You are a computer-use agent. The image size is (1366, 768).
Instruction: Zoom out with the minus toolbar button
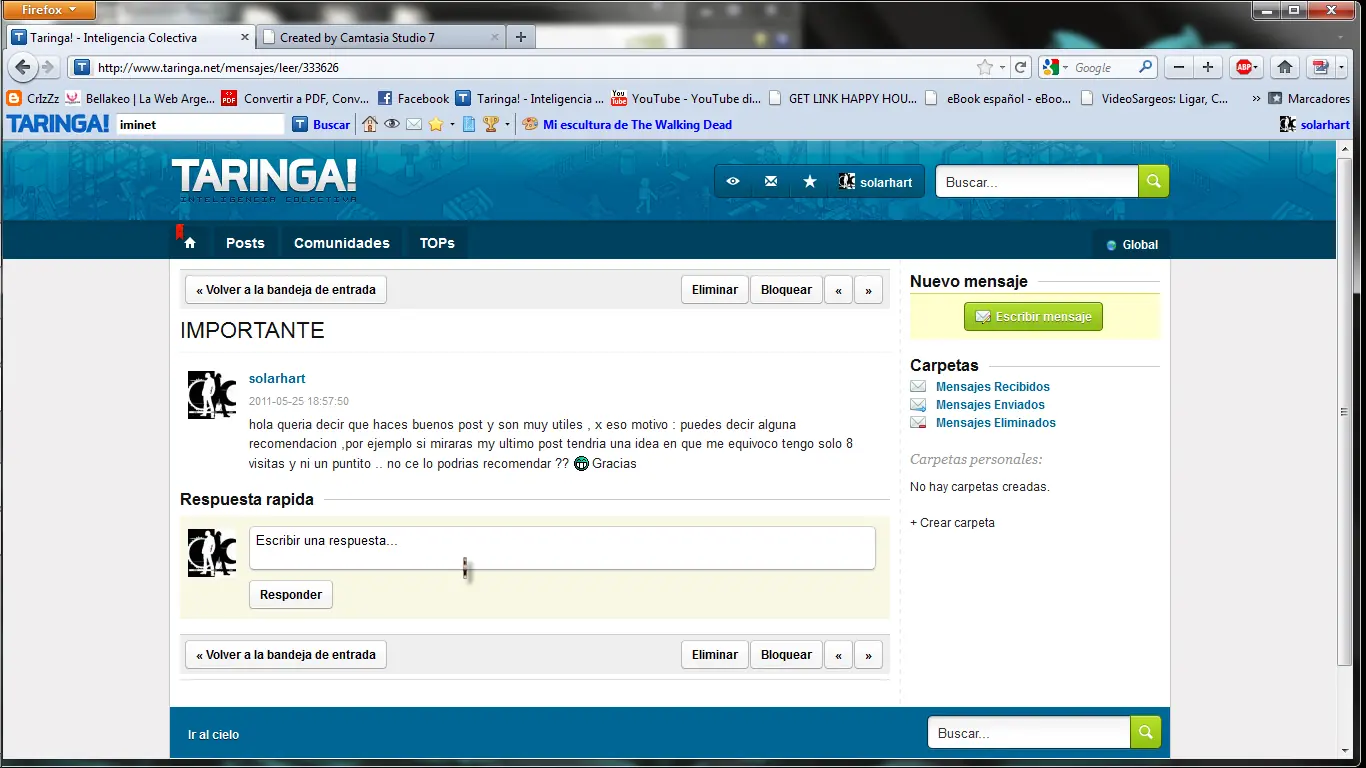click(1180, 67)
